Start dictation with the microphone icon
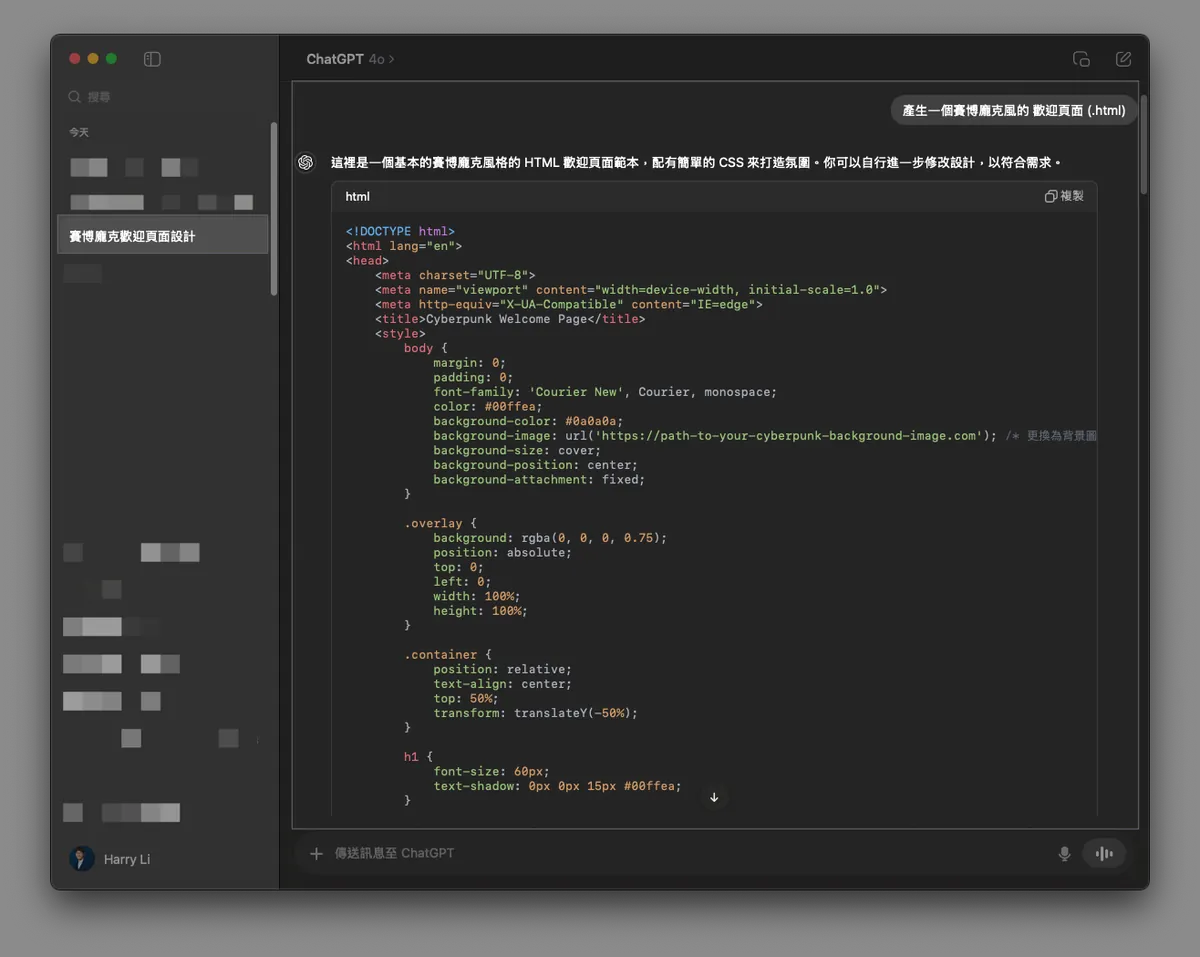1200x957 pixels. click(1064, 853)
